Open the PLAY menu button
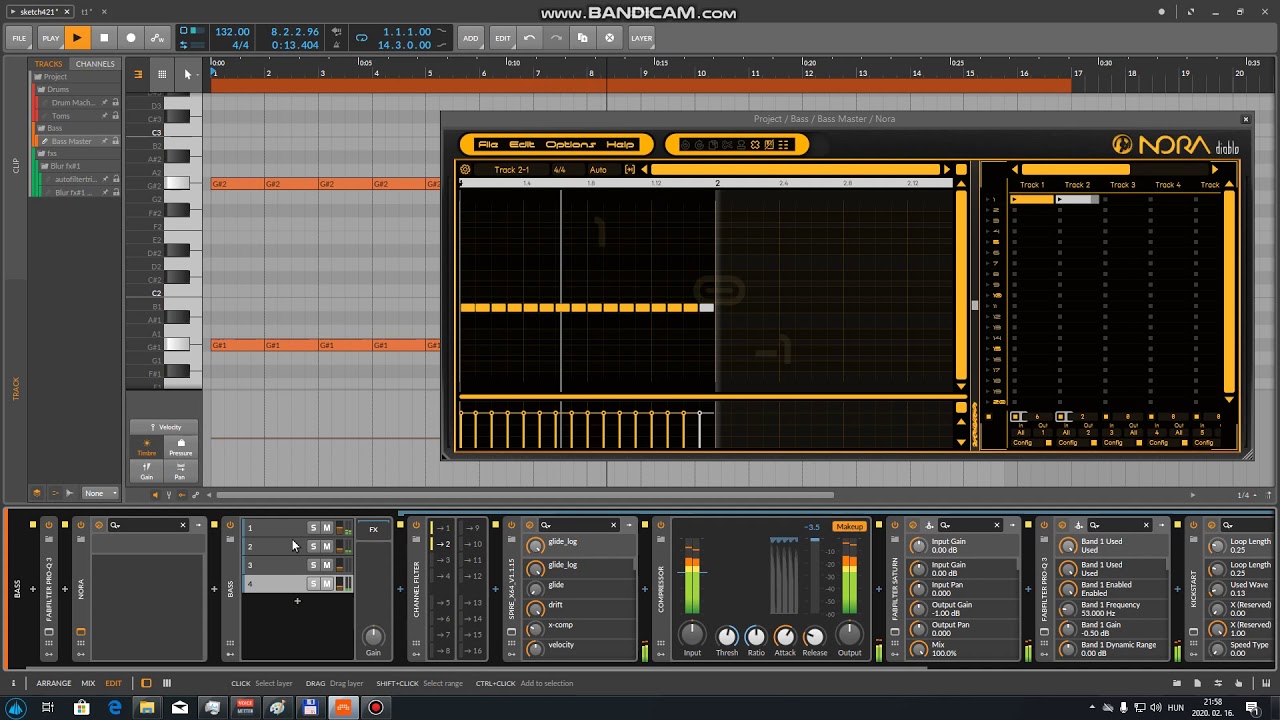 pyautogui.click(x=50, y=38)
